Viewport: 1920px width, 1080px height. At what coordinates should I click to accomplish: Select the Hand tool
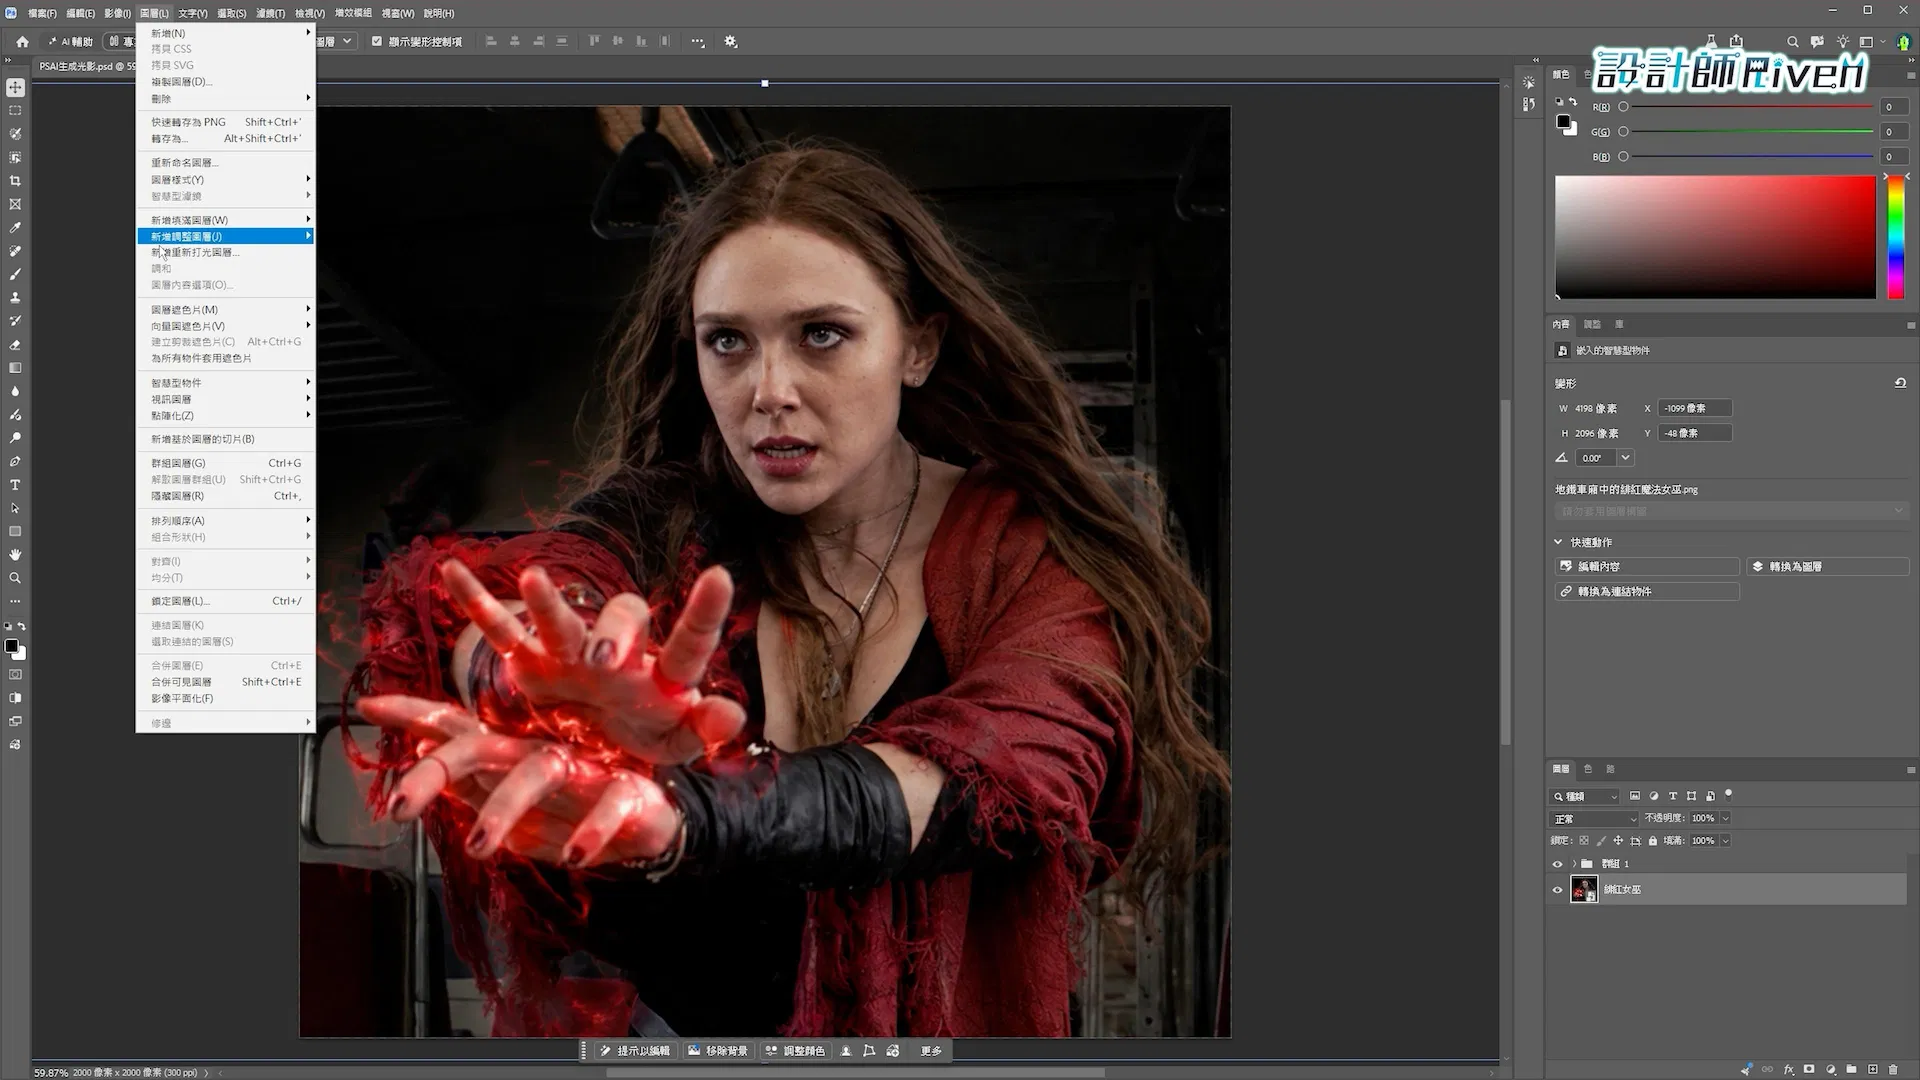point(15,555)
